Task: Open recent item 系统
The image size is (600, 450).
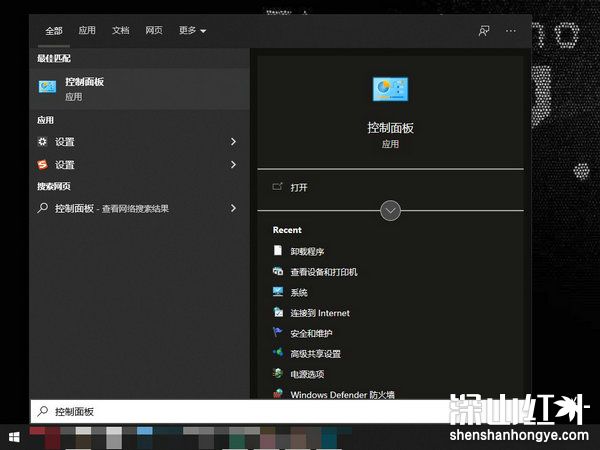Action: [x=299, y=293]
